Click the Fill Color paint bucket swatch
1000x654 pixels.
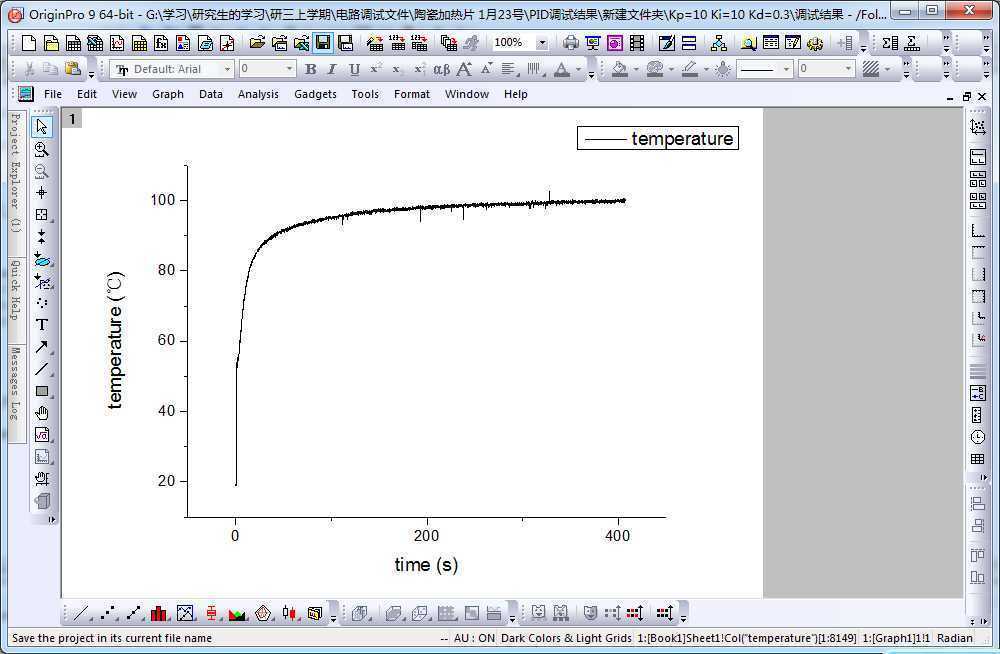(619, 69)
